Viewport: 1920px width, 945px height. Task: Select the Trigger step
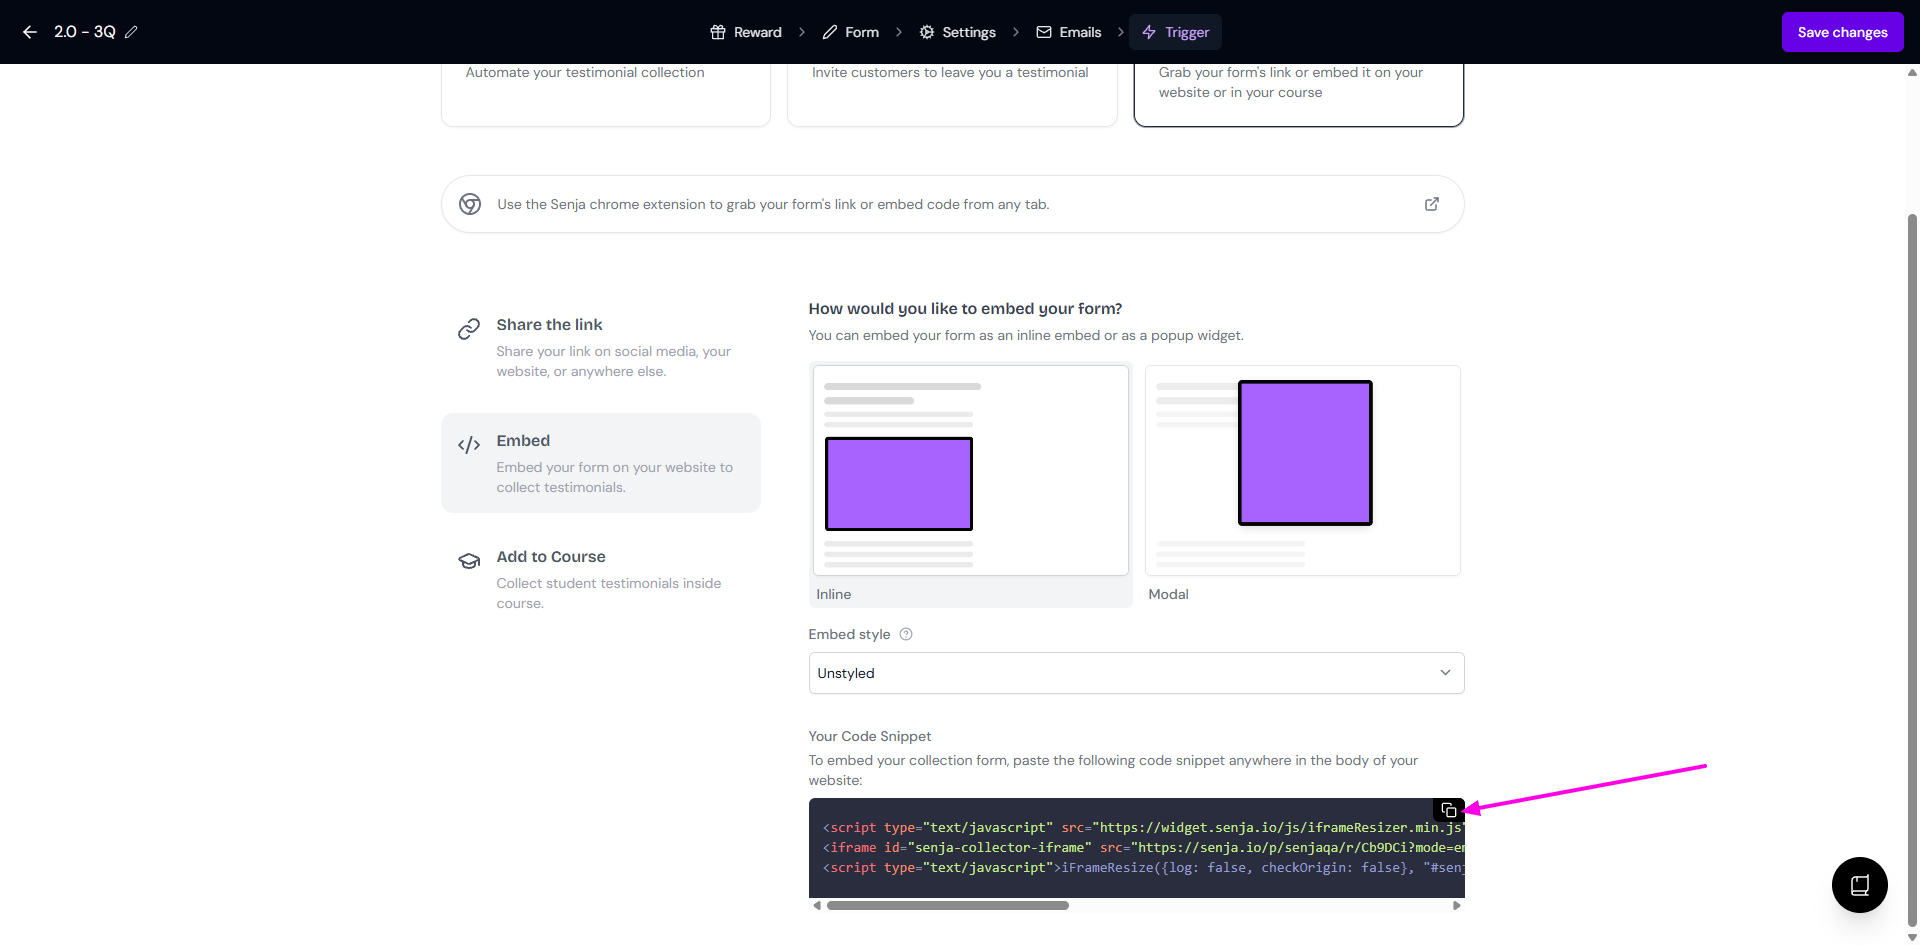1176,32
